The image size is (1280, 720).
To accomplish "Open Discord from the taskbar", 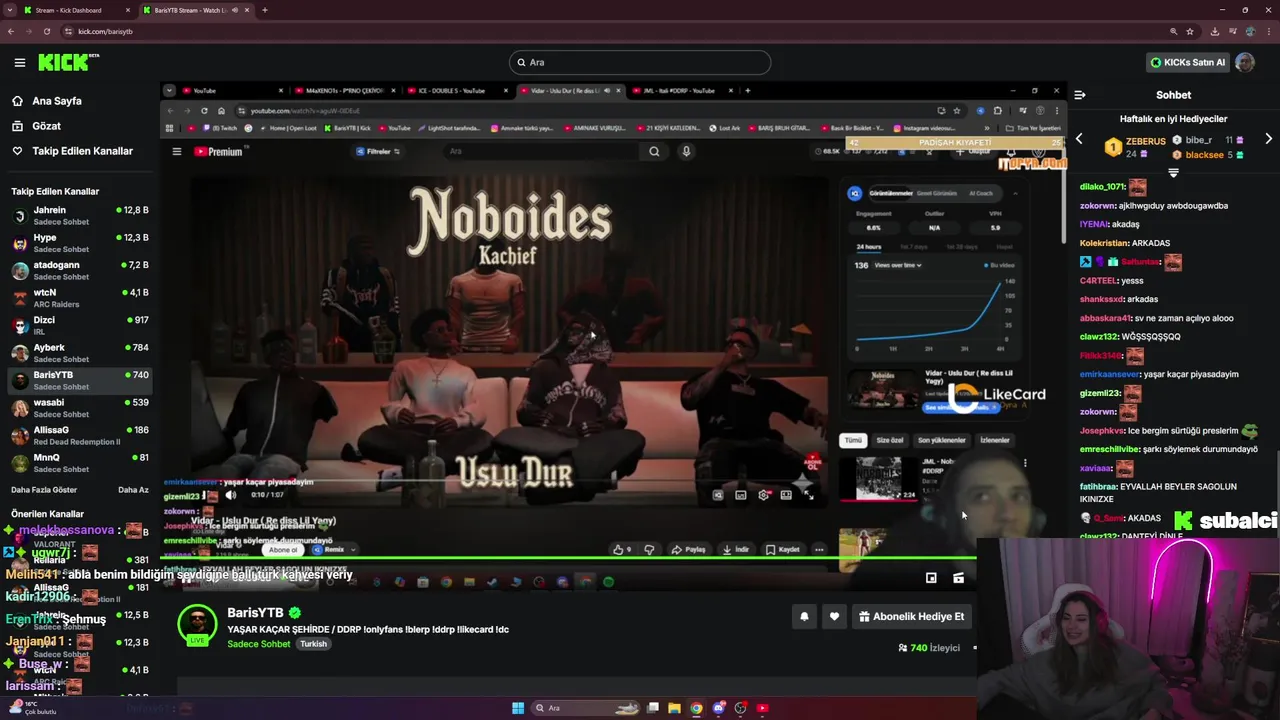I will pyautogui.click(x=718, y=708).
